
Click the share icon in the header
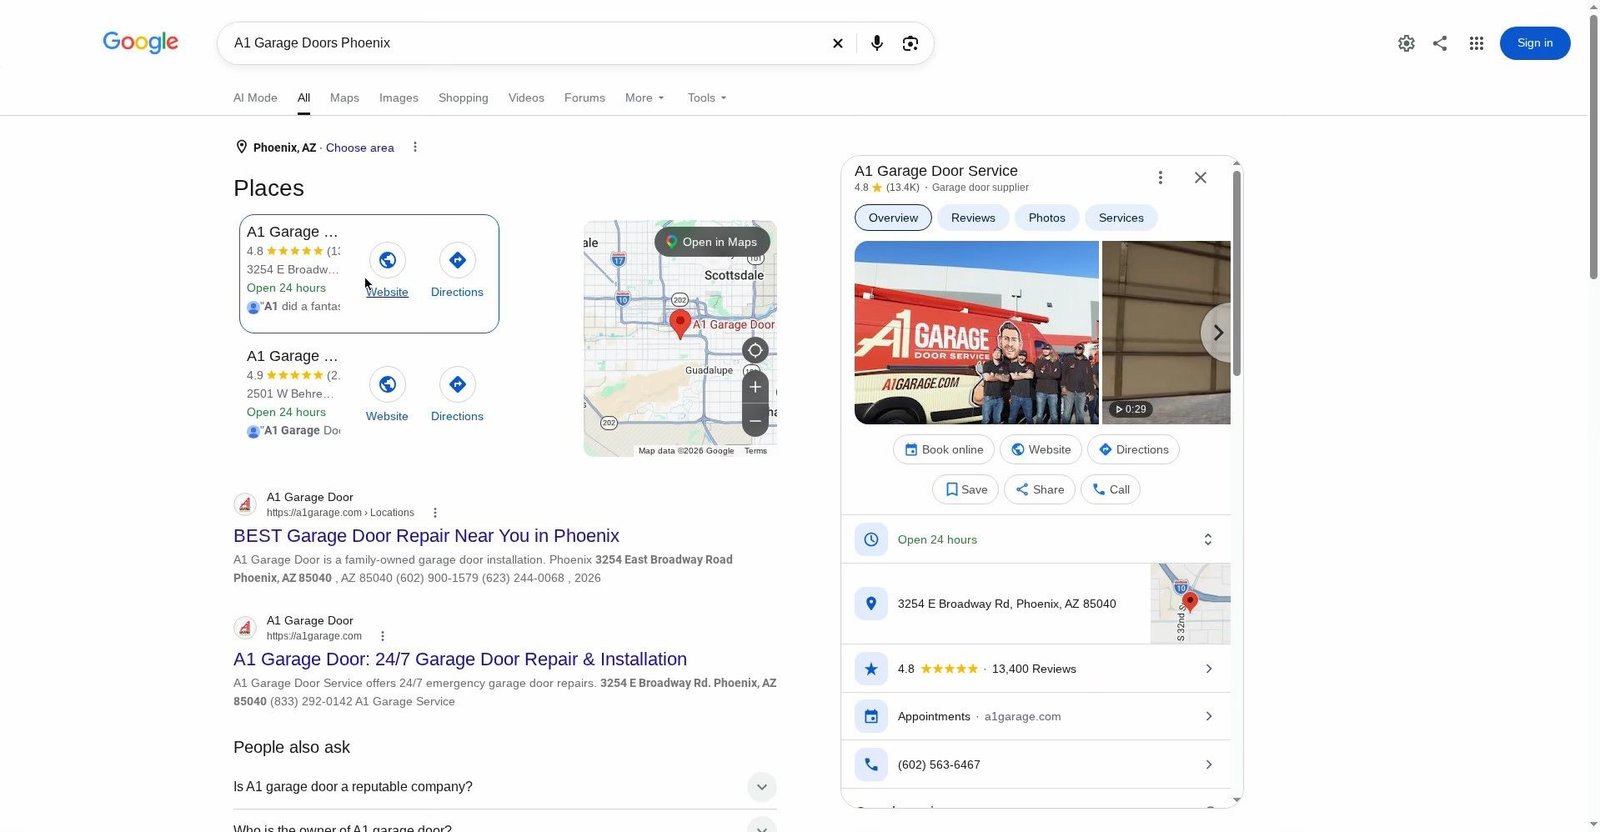point(1440,43)
